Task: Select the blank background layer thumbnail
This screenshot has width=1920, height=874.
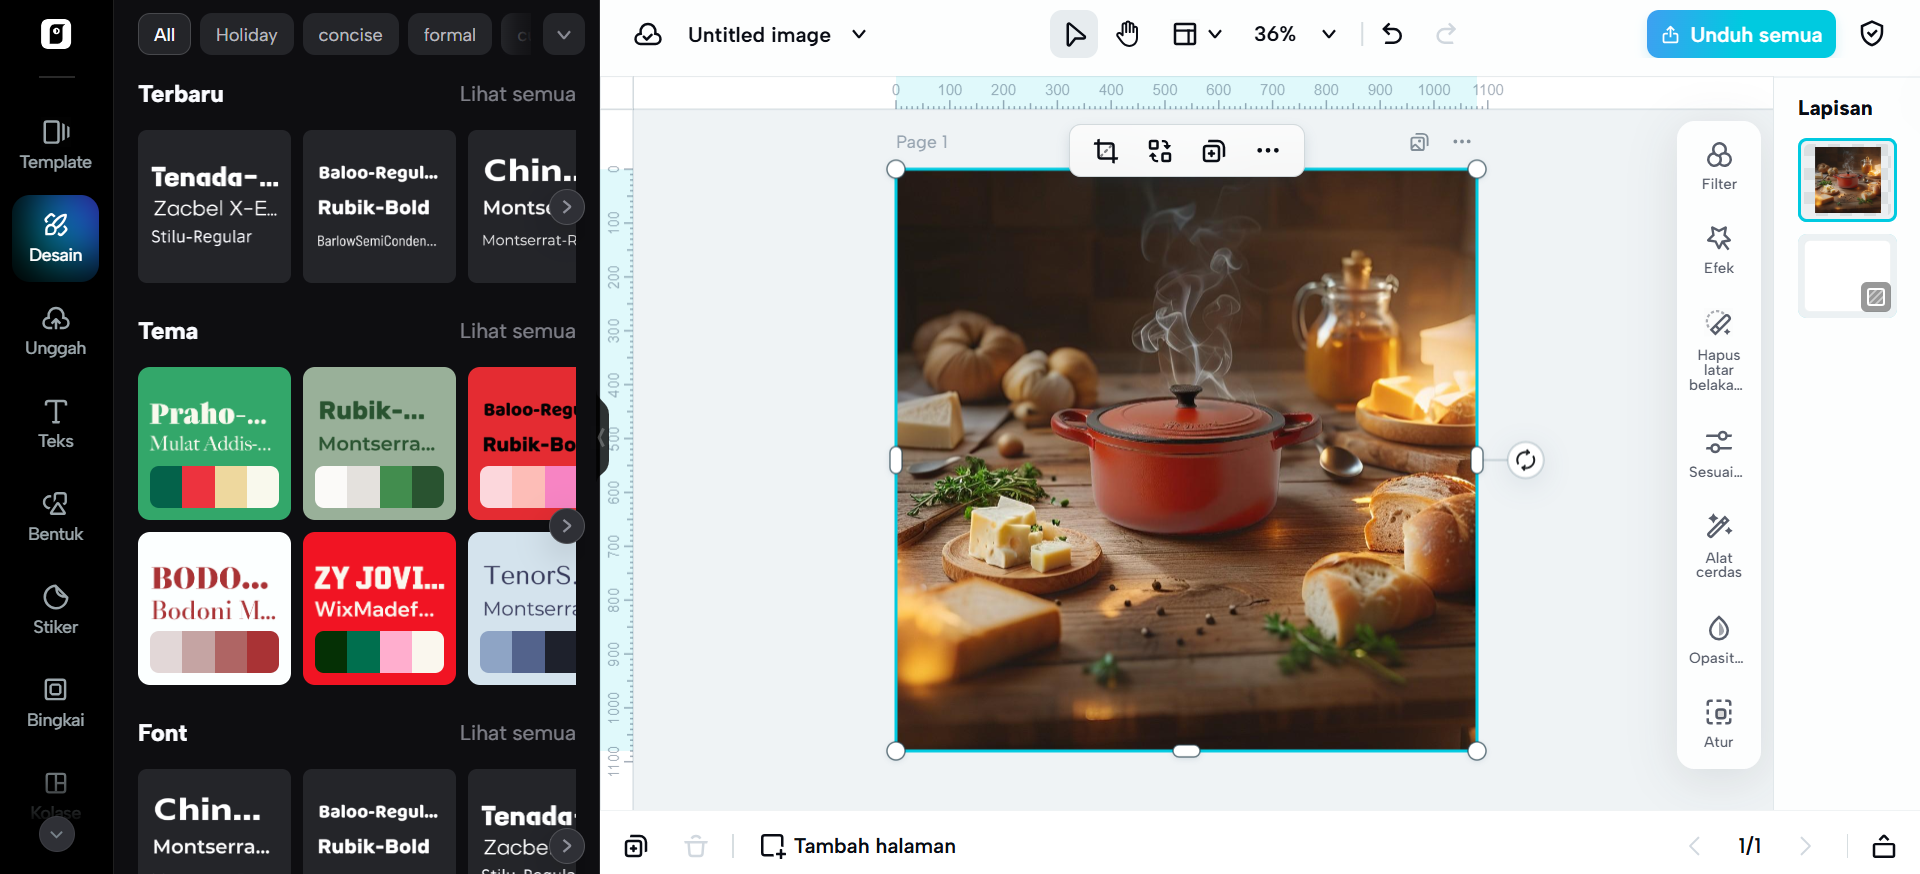Action: [1847, 276]
